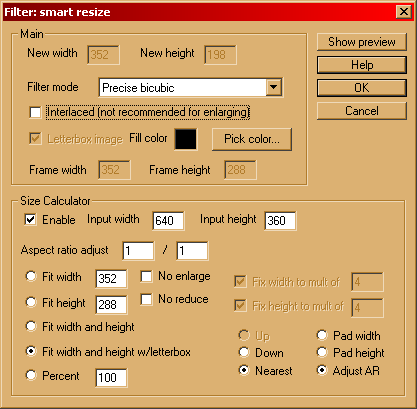This screenshot has height=409, width=417.
Task: Select the Percent radio button
Action: tap(31, 375)
